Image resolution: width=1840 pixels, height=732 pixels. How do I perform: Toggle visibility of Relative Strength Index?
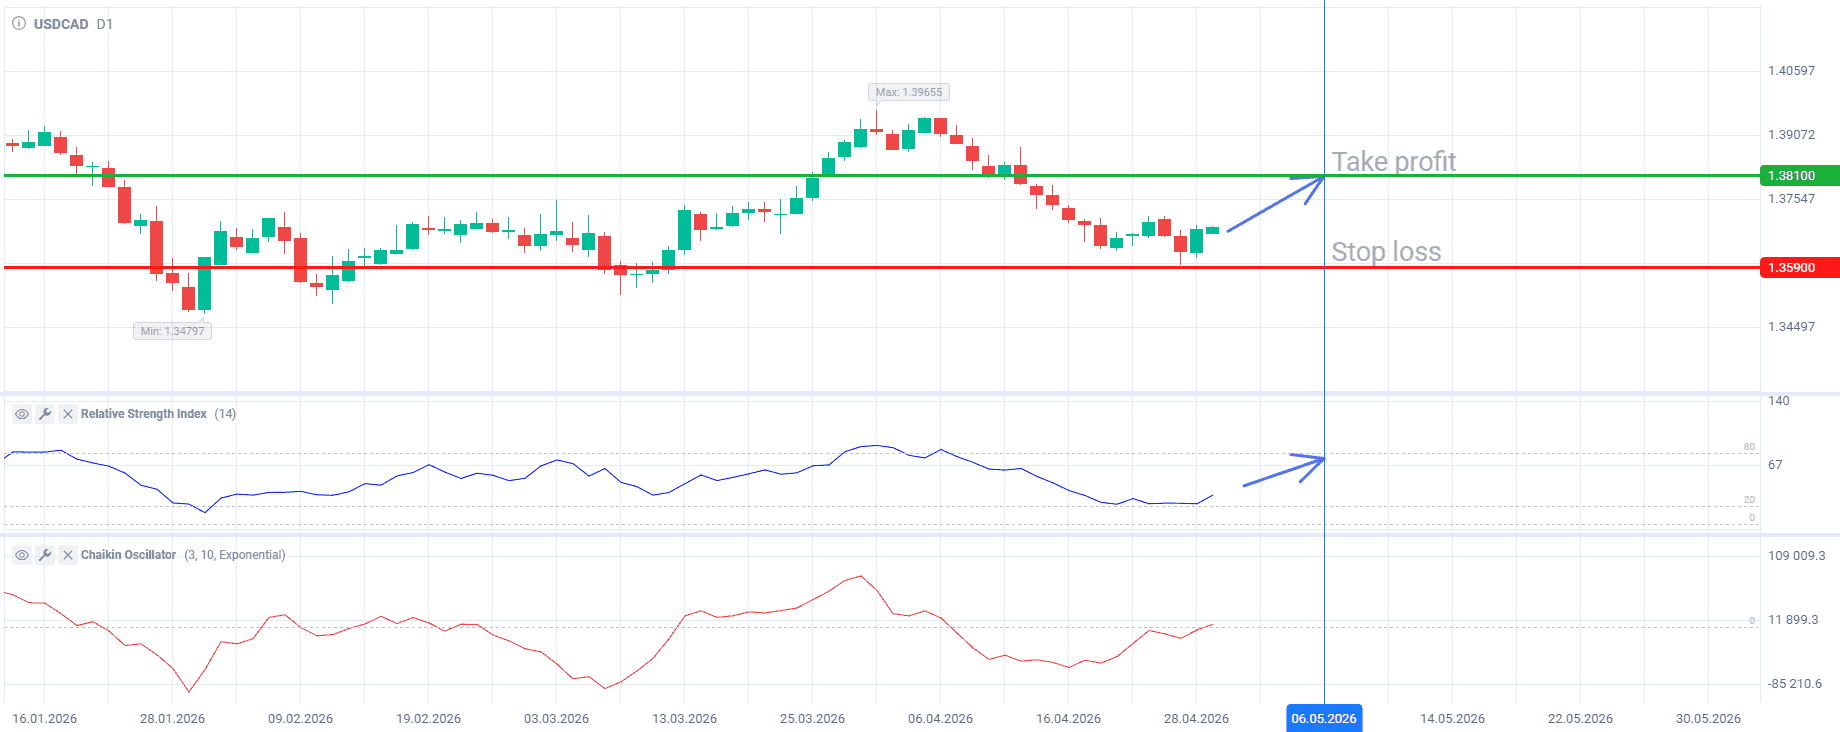pyautogui.click(x=21, y=414)
